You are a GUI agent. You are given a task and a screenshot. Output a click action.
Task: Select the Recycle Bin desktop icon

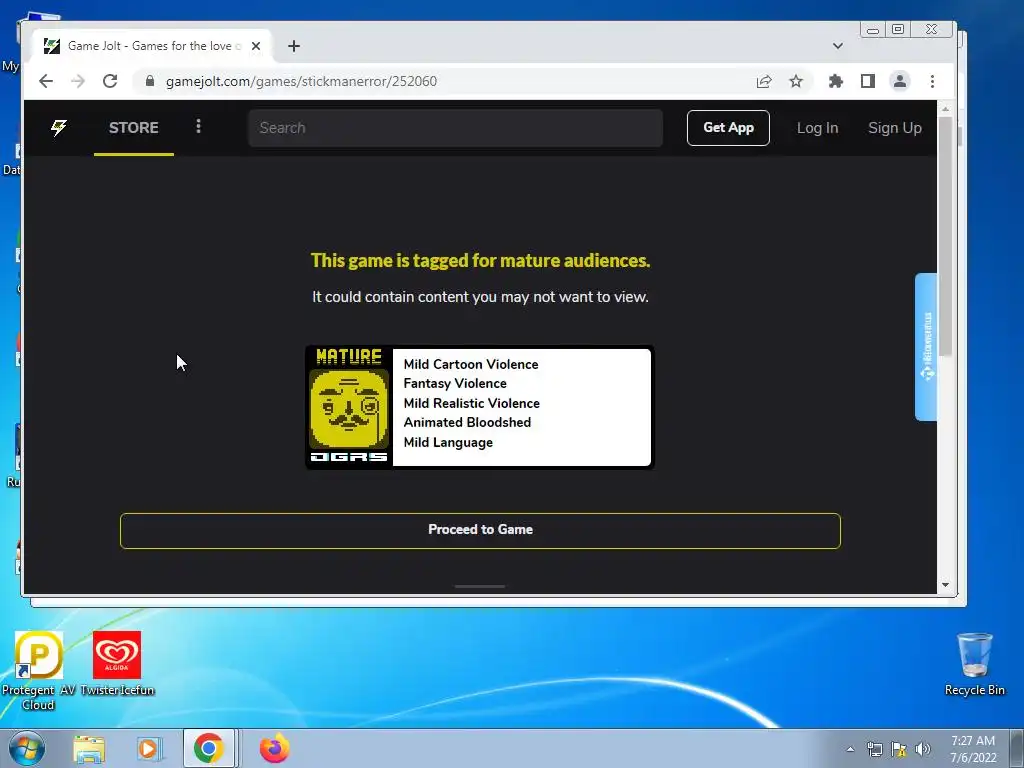974,664
